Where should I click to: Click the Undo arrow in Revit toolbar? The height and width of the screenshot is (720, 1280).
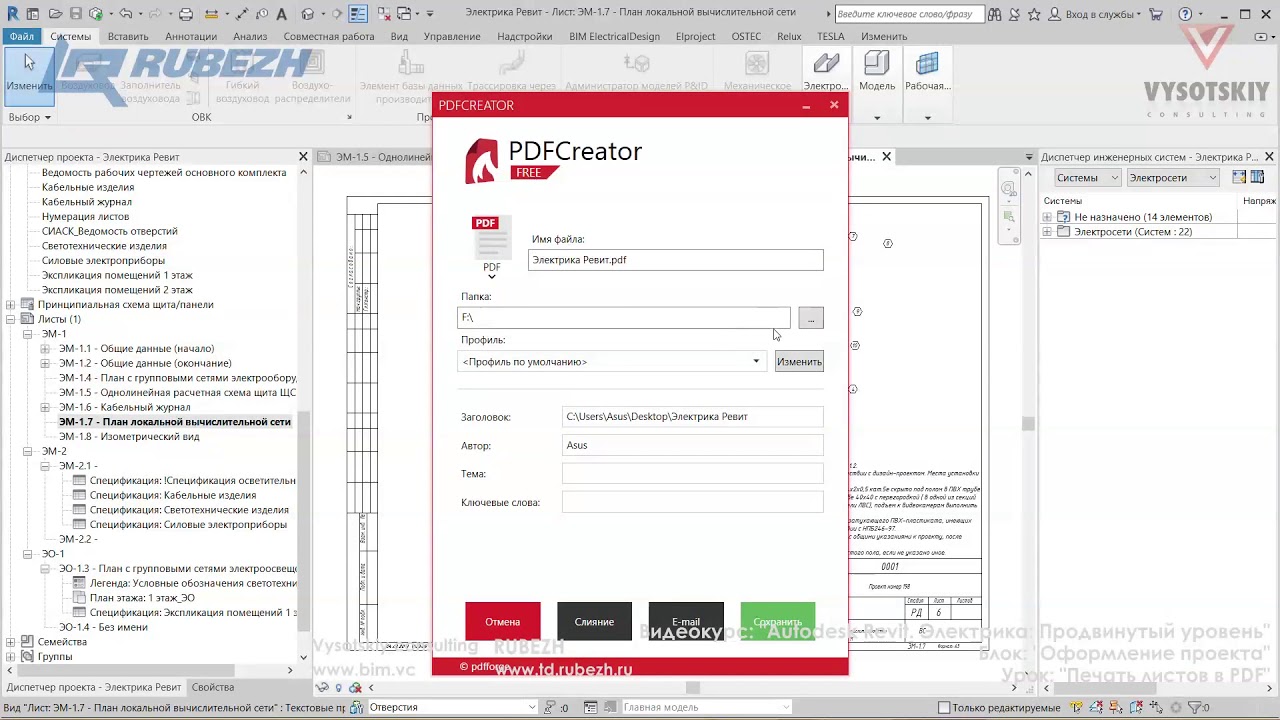click(x=126, y=14)
